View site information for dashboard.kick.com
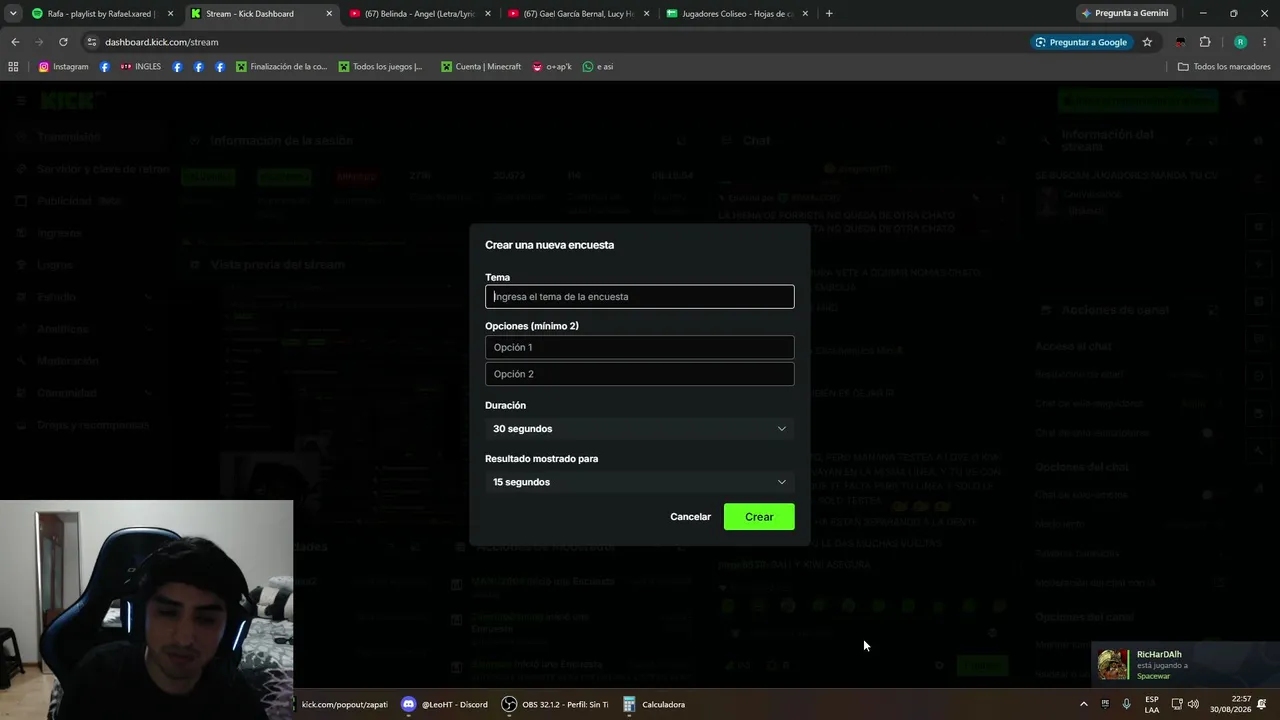1280x720 pixels. click(x=92, y=42)
